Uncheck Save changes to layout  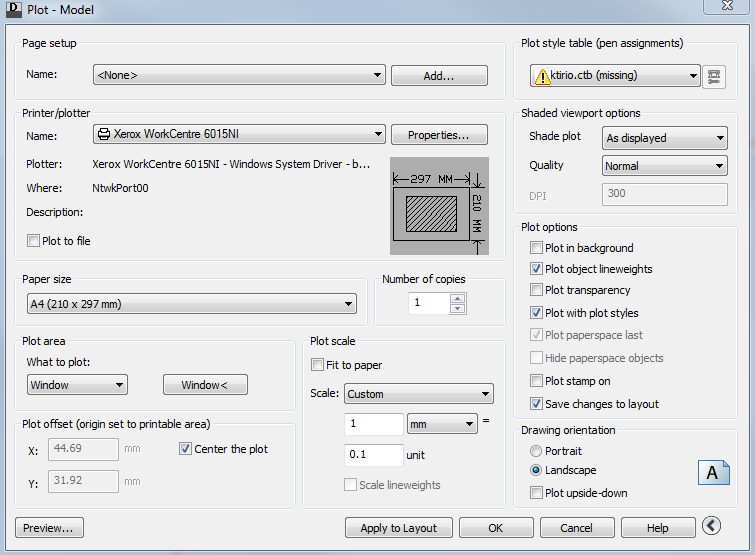click(x=536, y=404)
